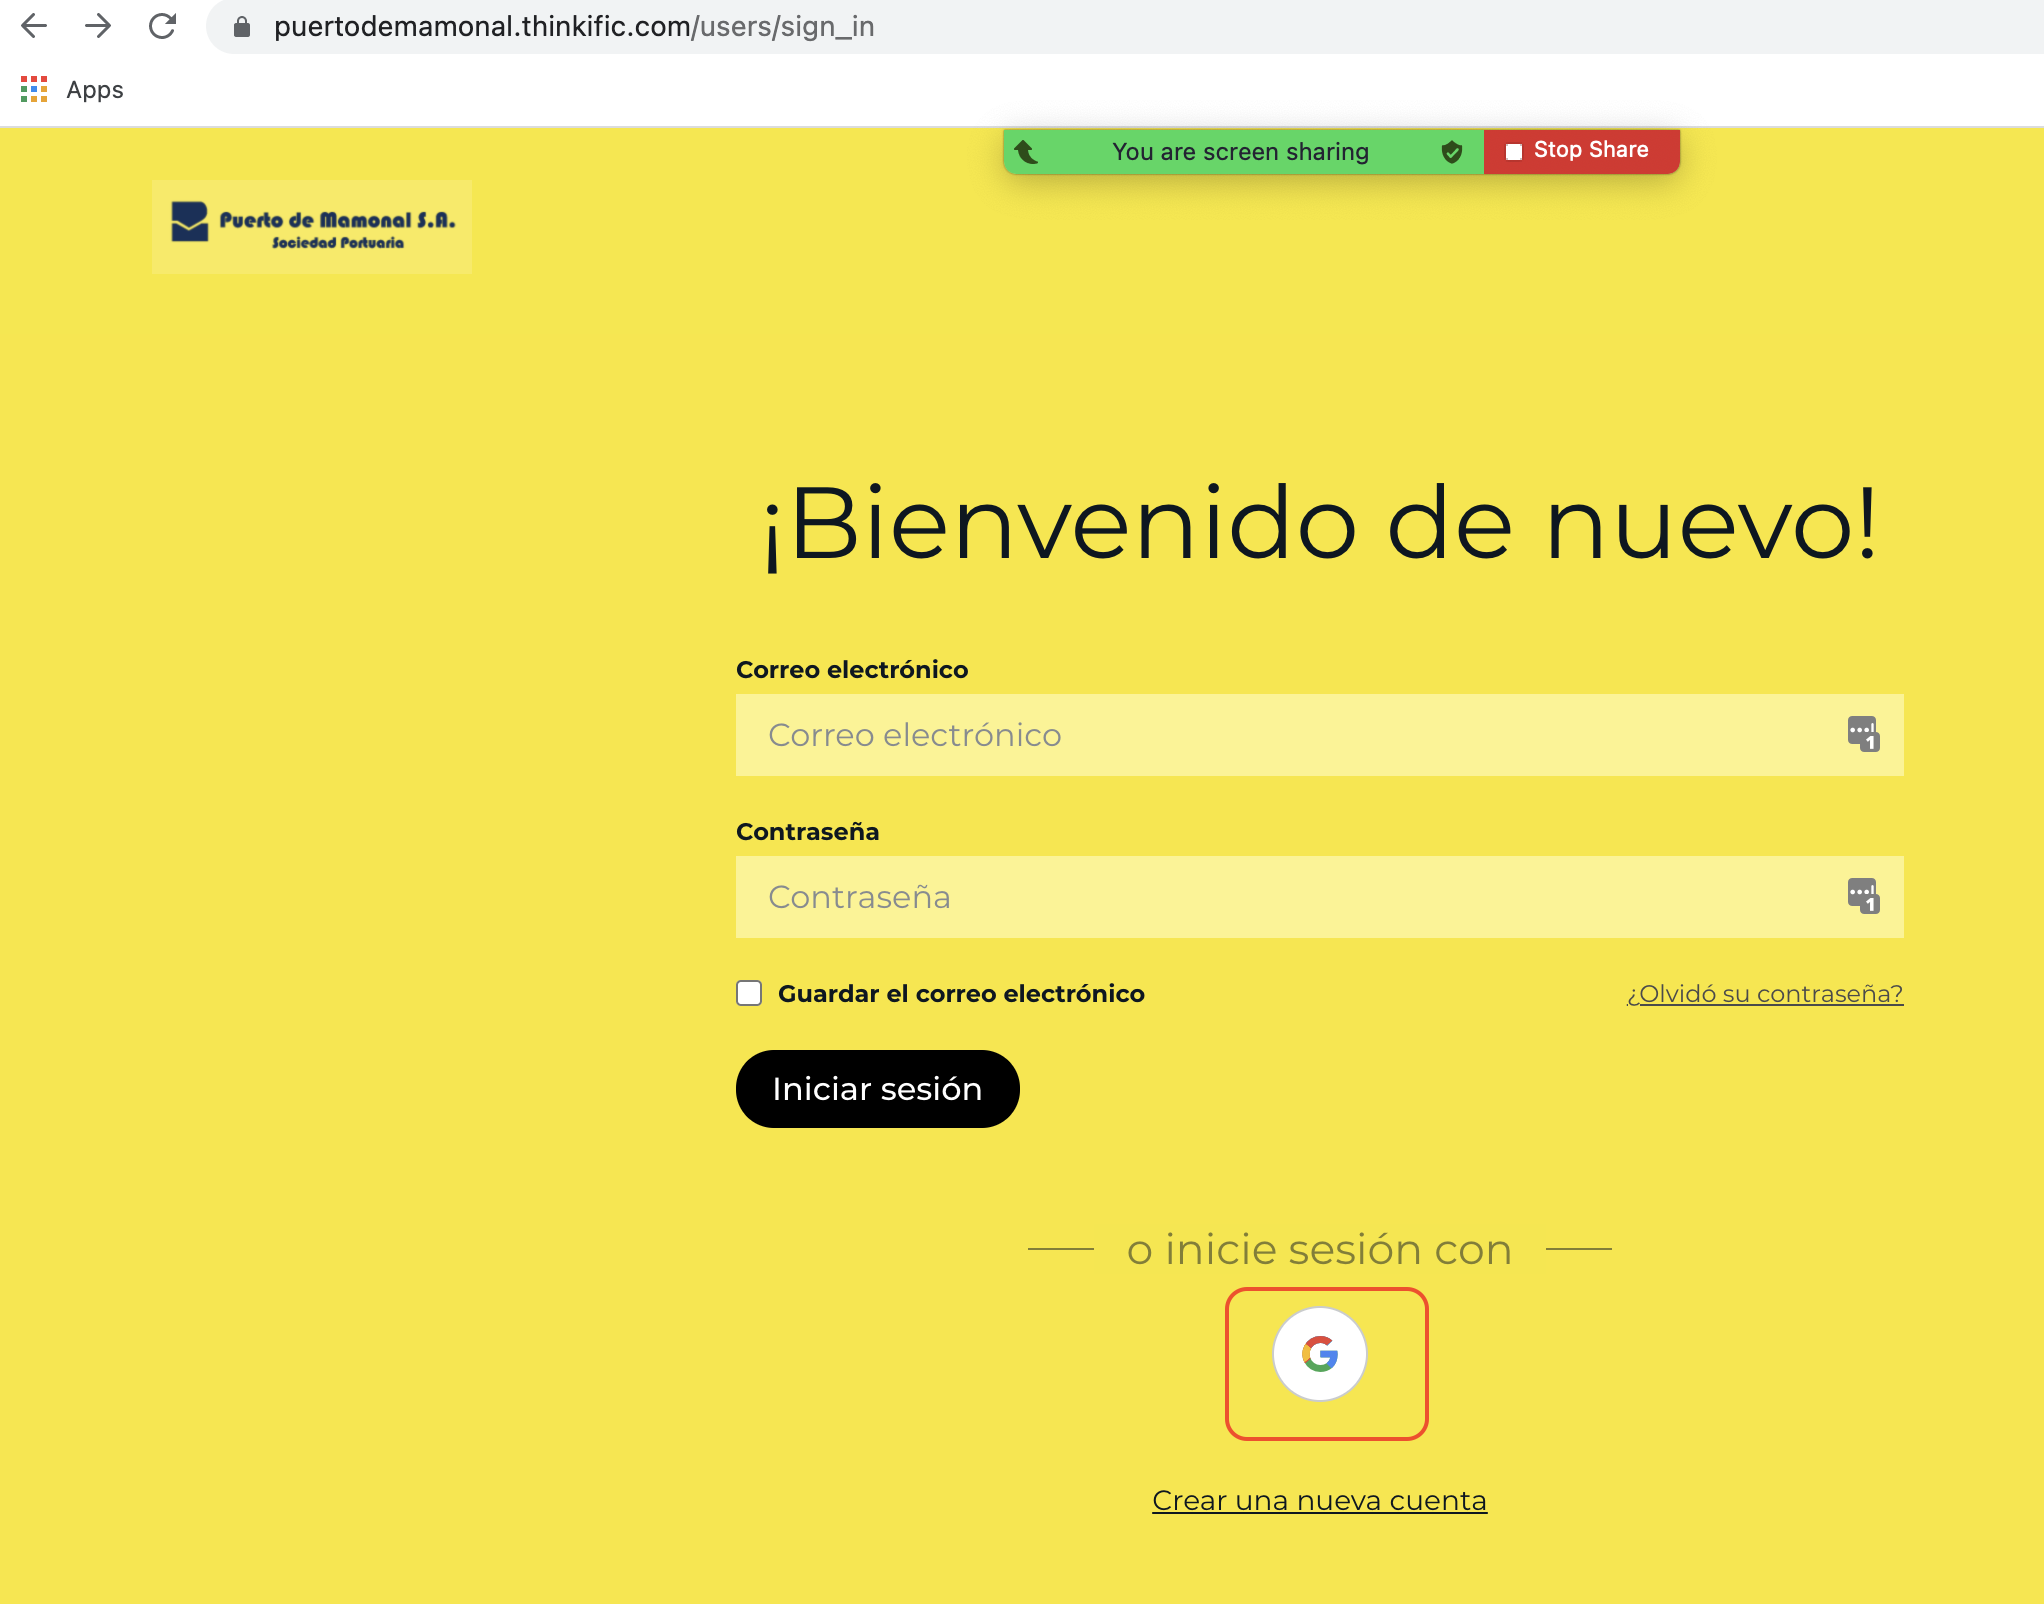Open the Puerto de Mamonal S.A. logo
Viewport: 2044px width, 1604px height.
[x=312, y=228]
